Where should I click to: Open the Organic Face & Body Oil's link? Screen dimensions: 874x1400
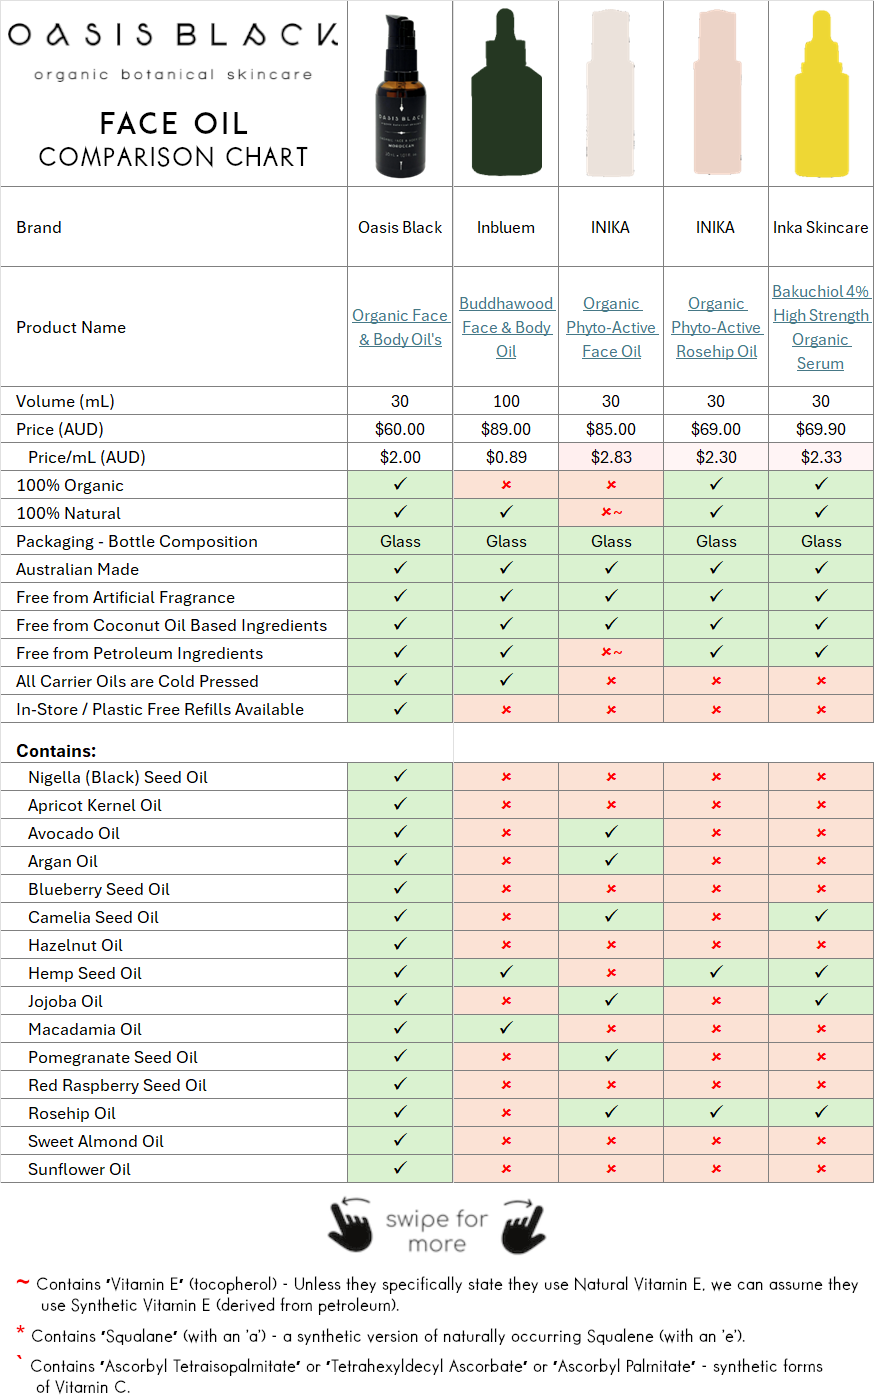[400, 327]
